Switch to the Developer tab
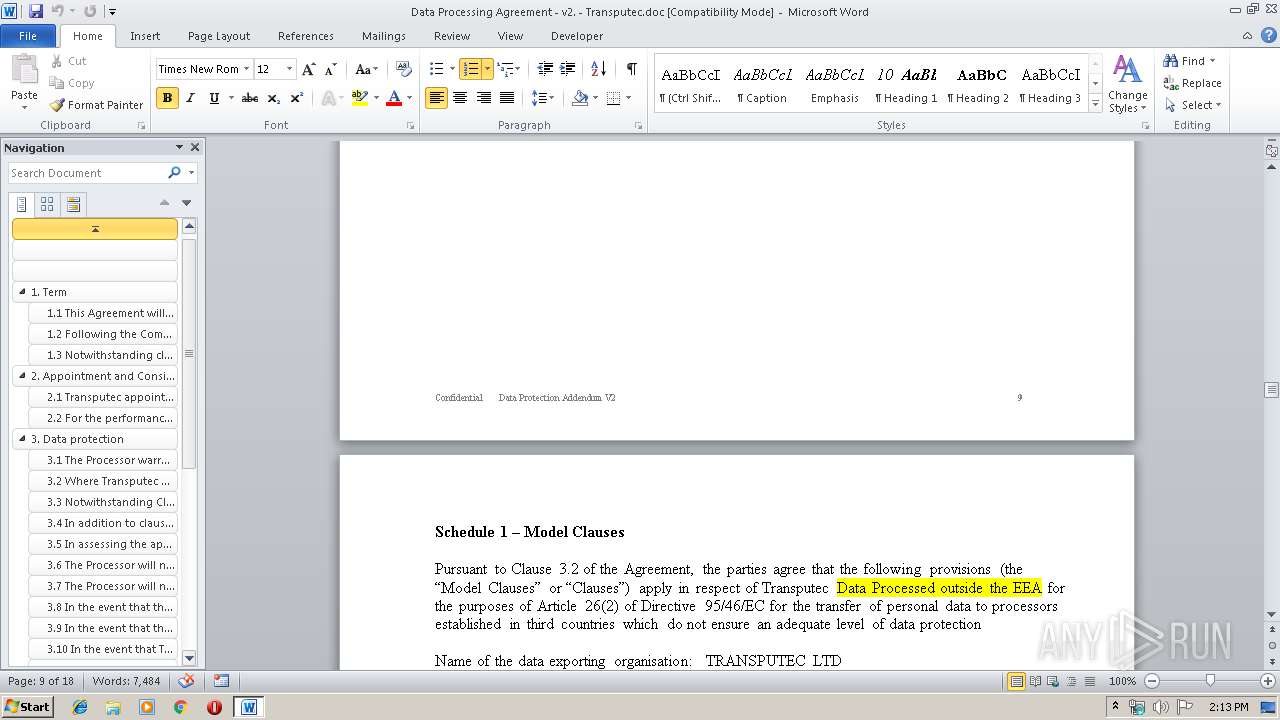This screenshot has width=1280, height=720. 577,36
